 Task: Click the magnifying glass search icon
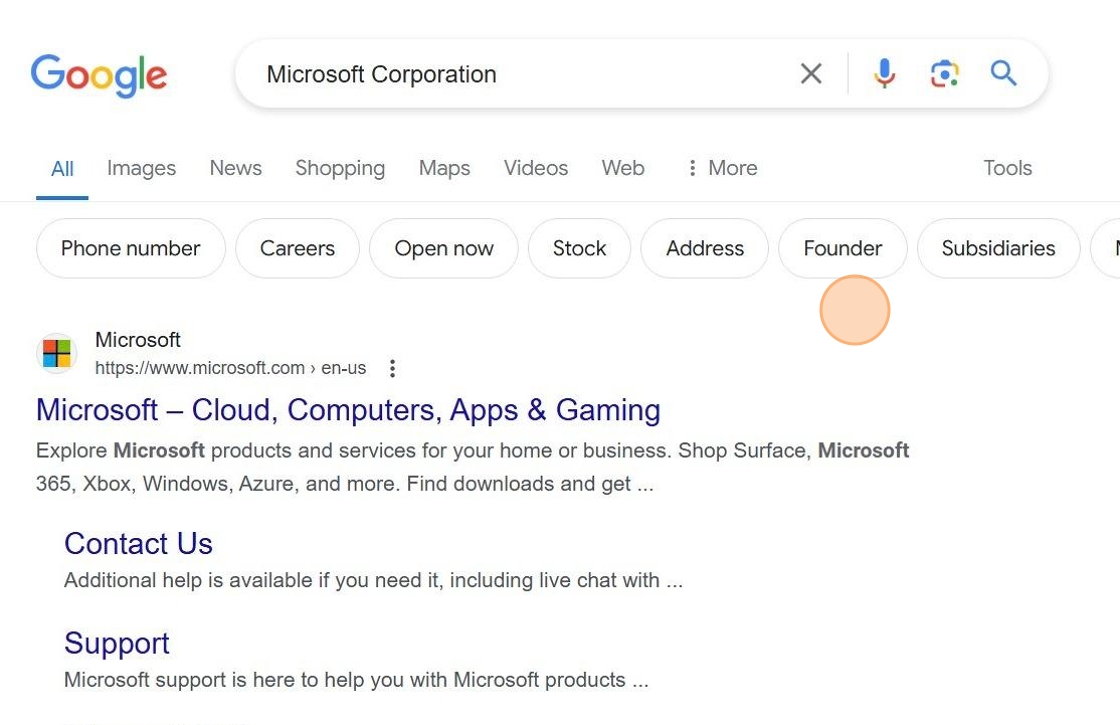pos(1003,74)
